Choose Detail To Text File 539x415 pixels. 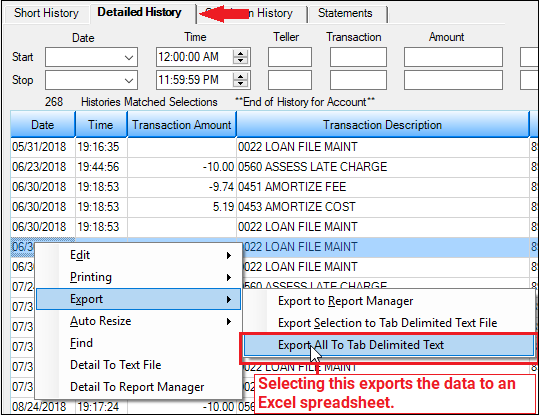tap(138, 365)
